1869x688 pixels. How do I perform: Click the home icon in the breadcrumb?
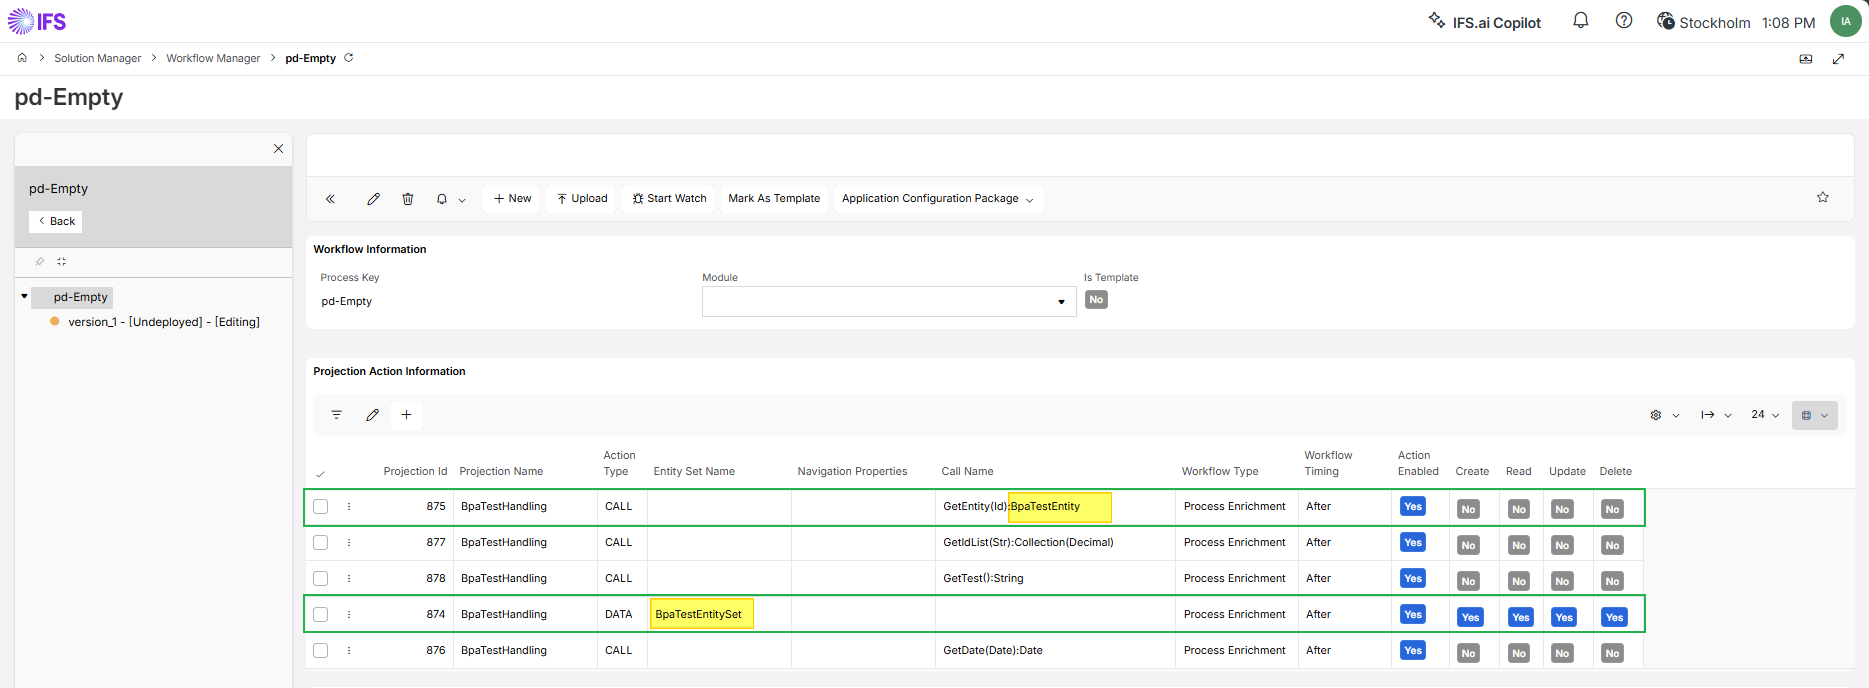22,58
